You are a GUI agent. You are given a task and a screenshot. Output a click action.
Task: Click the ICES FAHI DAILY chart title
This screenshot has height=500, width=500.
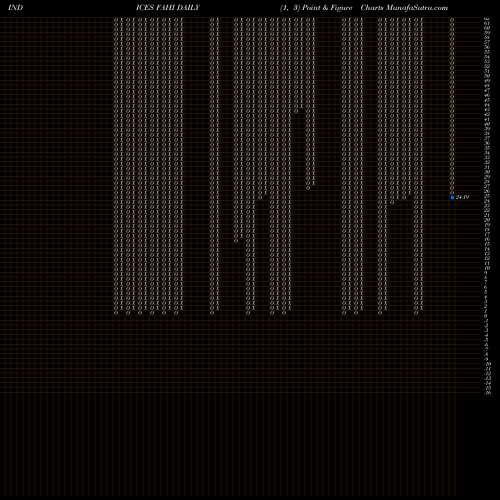[168, 8]
